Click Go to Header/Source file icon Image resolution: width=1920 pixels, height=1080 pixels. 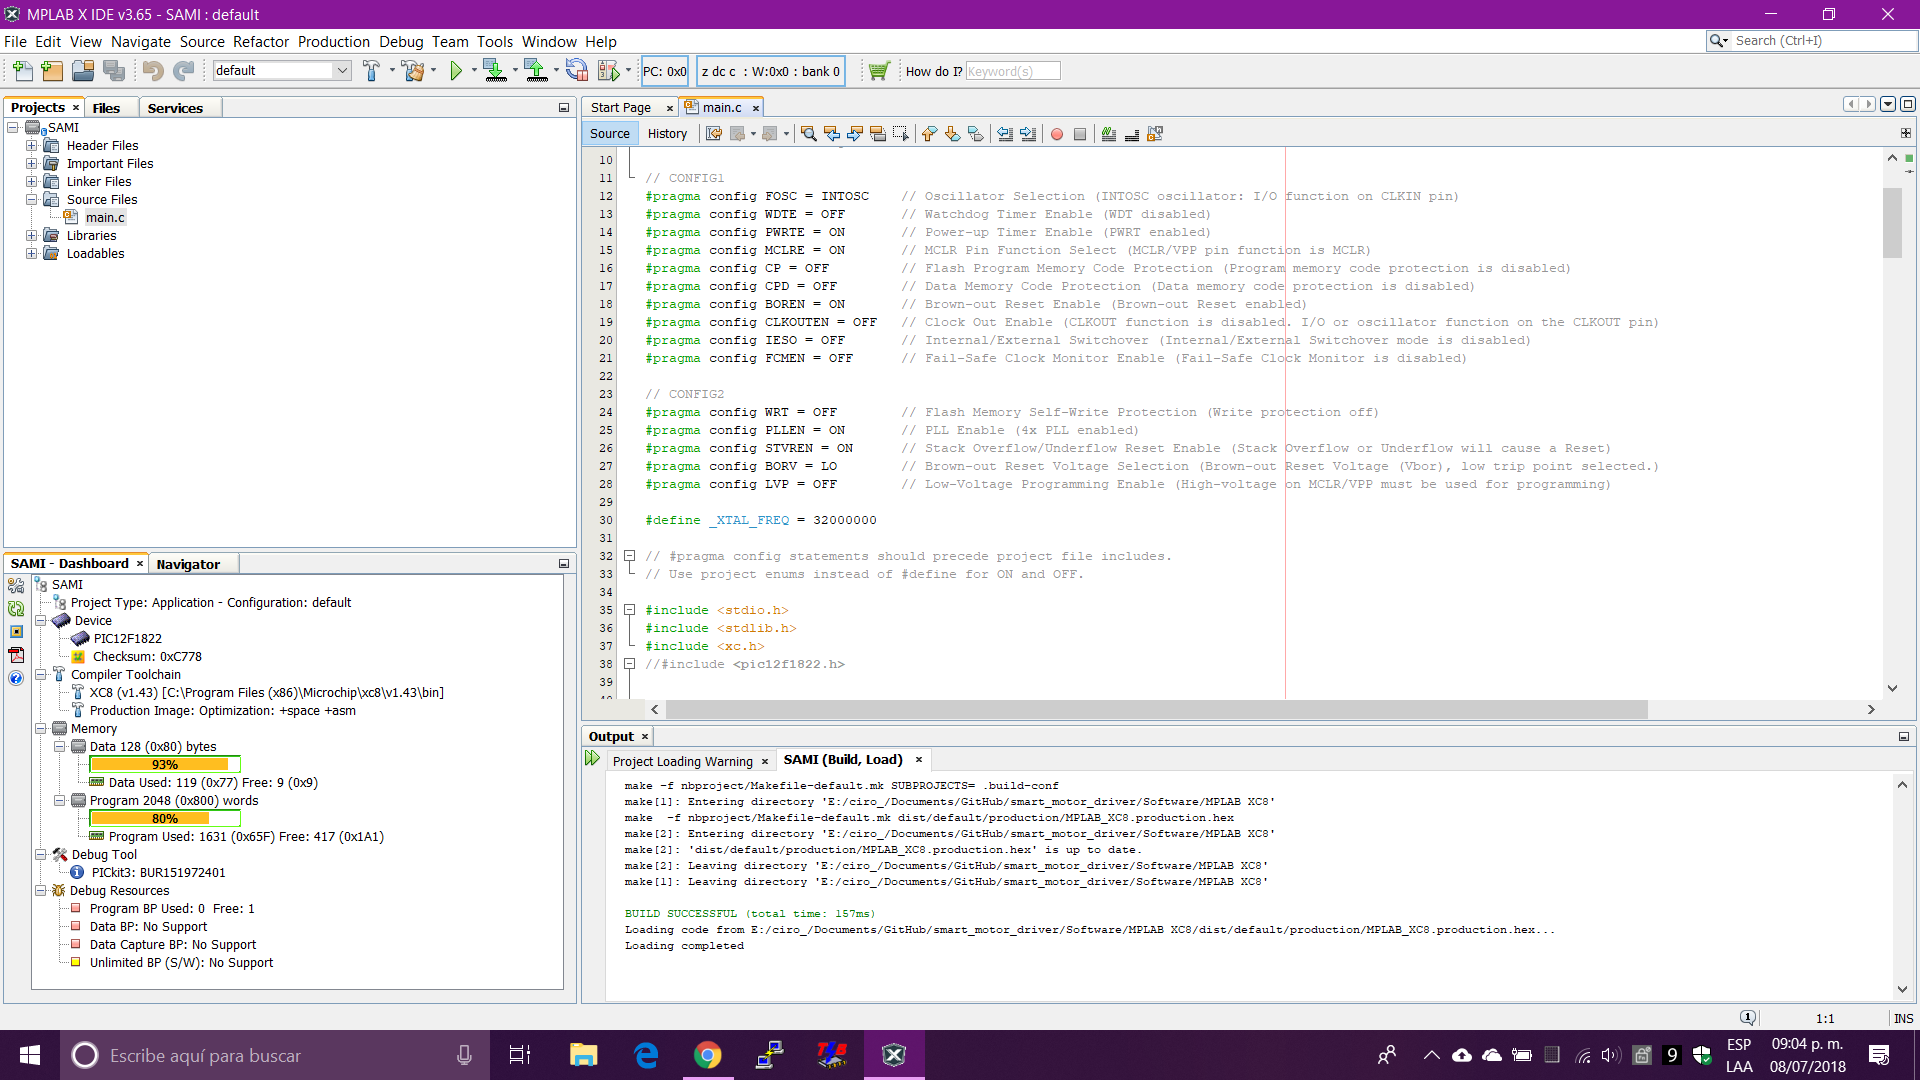pos(1155,134)
